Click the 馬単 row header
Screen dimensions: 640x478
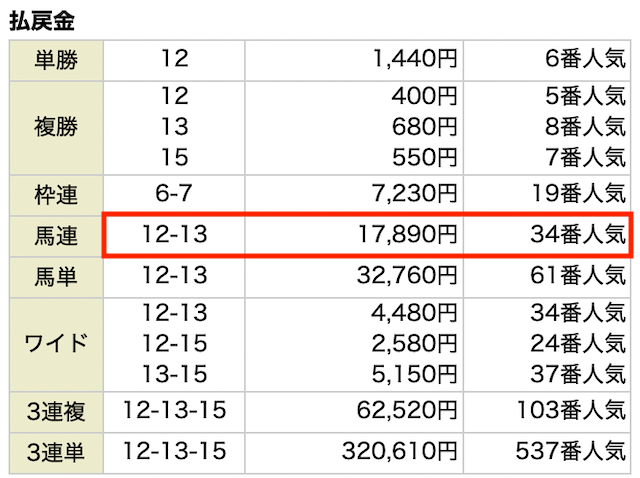tap(55, 273)
